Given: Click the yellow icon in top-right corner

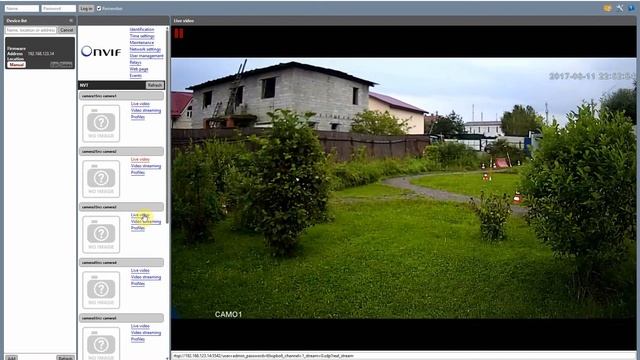Looking at the screenshot, I should point(607,8).
